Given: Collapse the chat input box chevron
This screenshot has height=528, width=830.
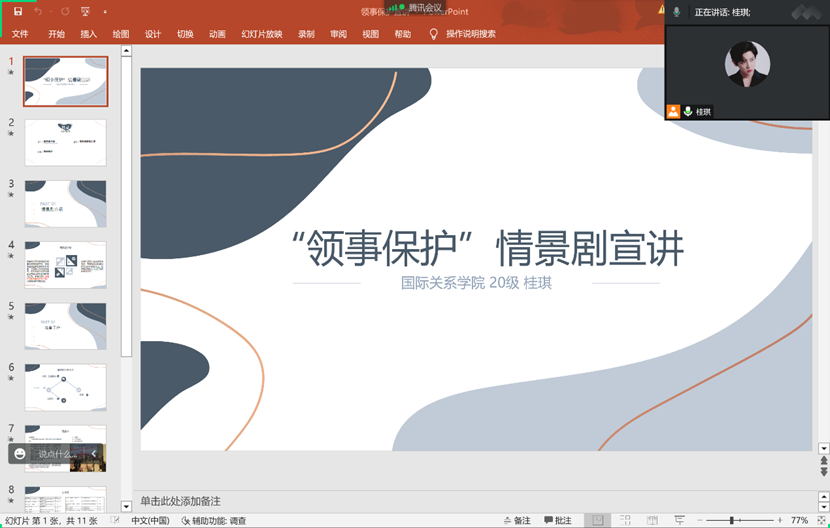Looking at the screenshot, I should [x=94, y=454].
